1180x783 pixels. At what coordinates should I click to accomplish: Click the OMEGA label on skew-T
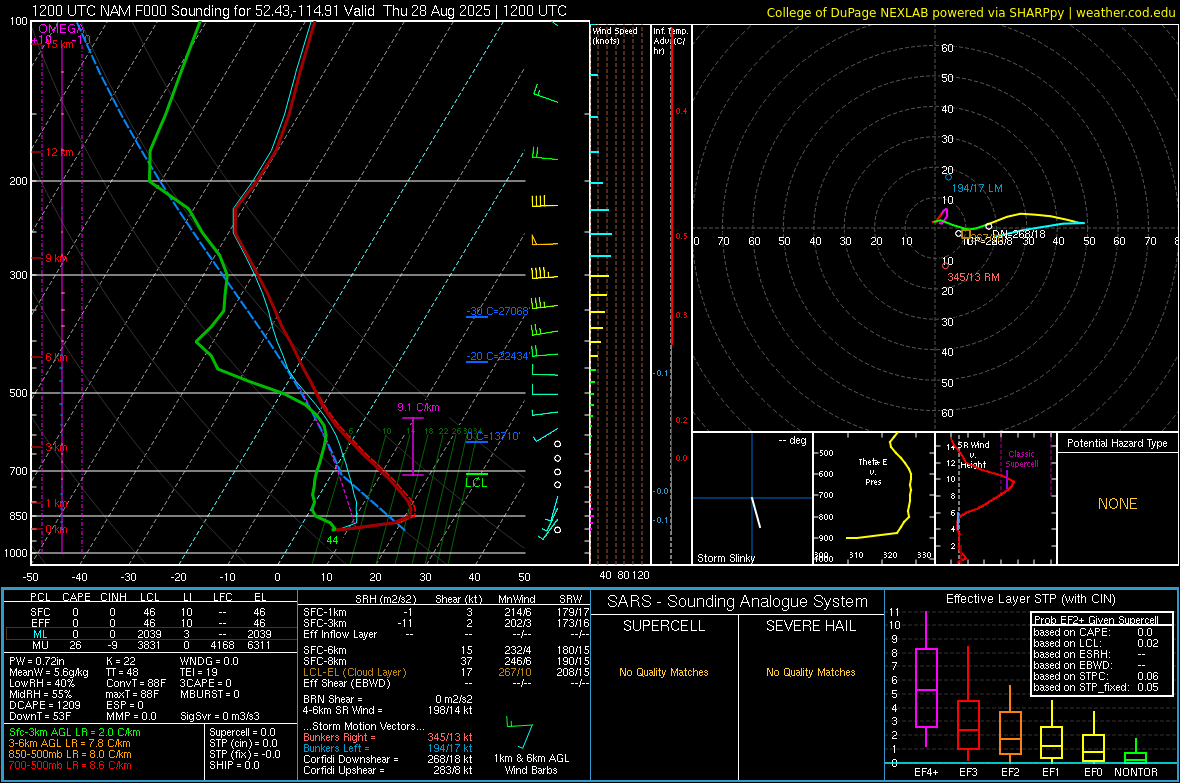point(59,29)
